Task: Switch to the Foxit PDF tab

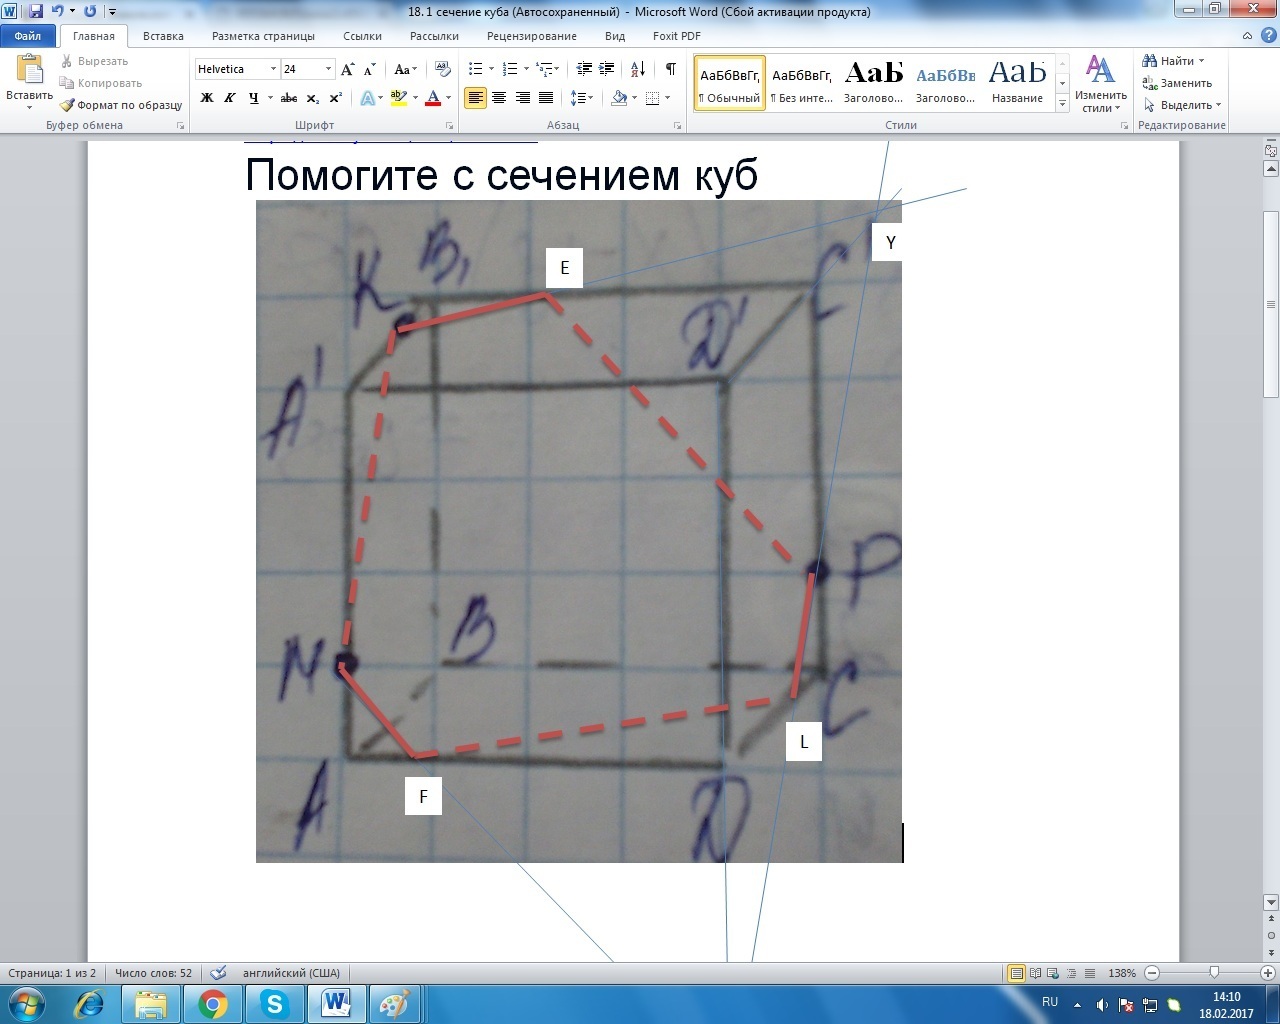Action: (677, 36)
